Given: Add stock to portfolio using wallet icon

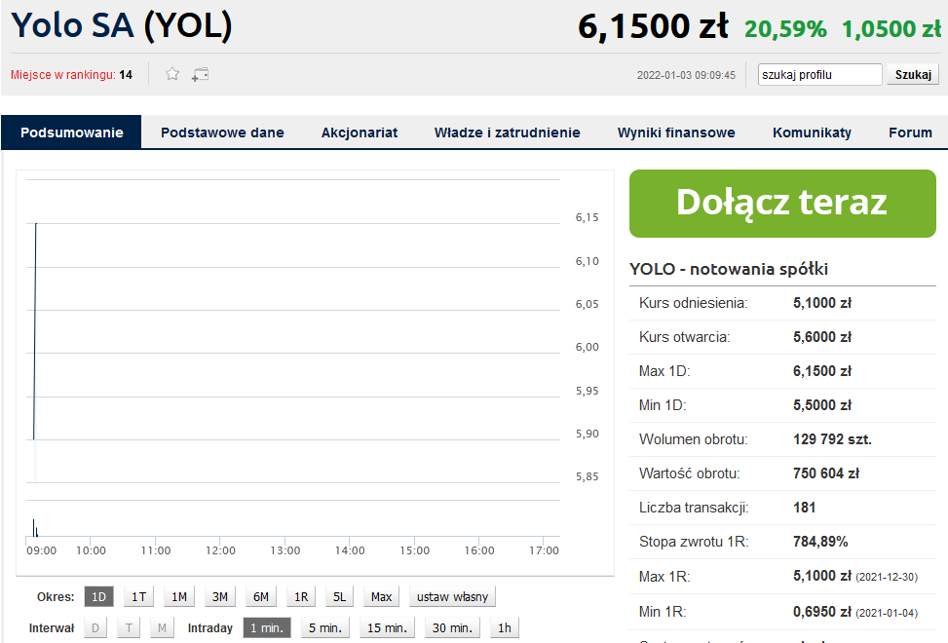Looking at the screenshot, I should 200,74.
